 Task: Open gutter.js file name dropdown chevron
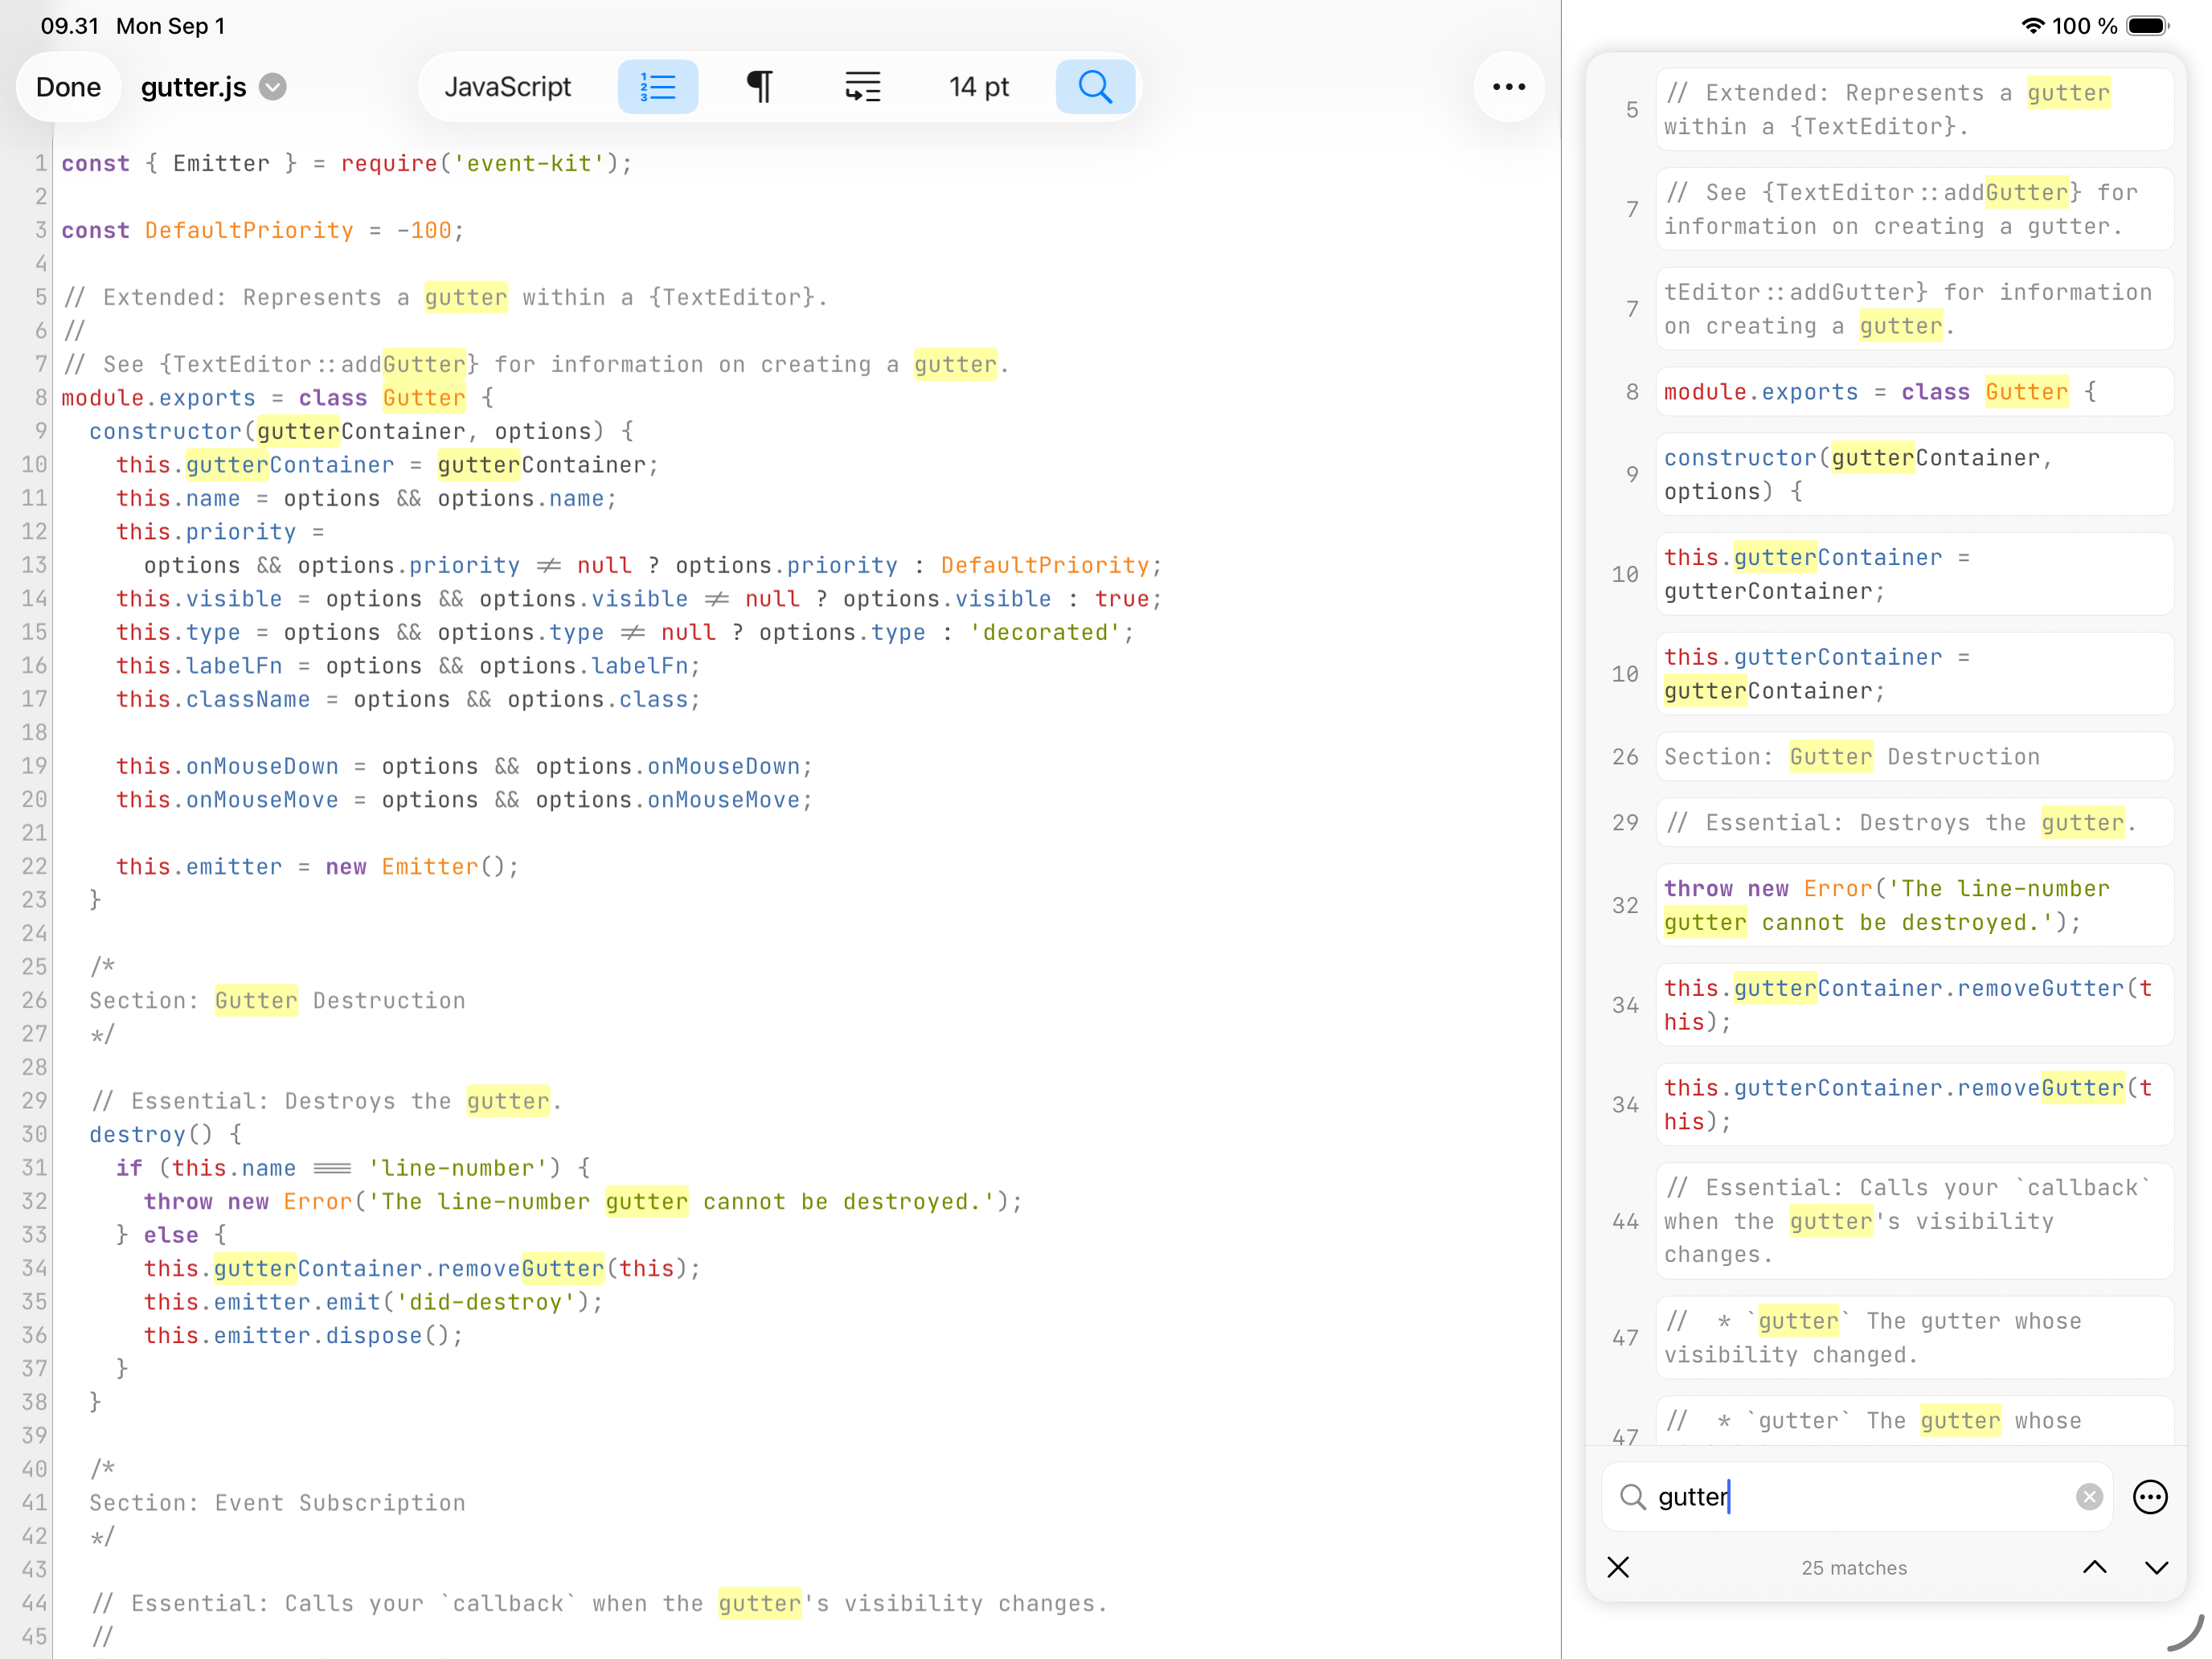(273, 87)
